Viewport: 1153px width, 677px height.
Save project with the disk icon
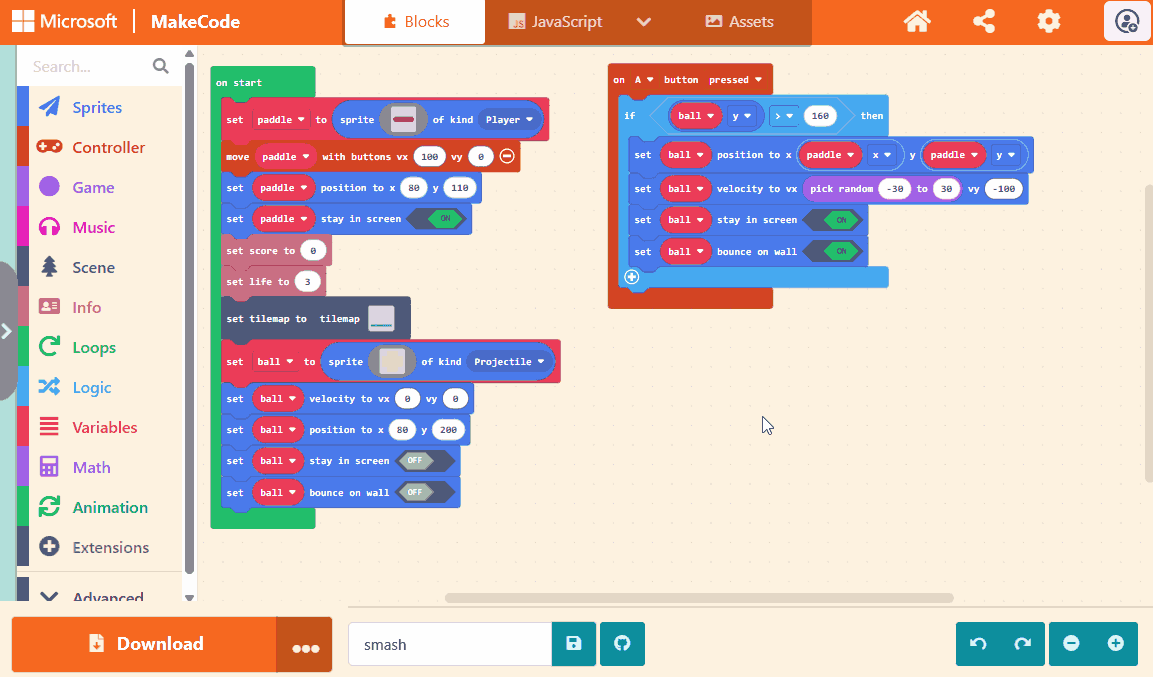point(574,644)
